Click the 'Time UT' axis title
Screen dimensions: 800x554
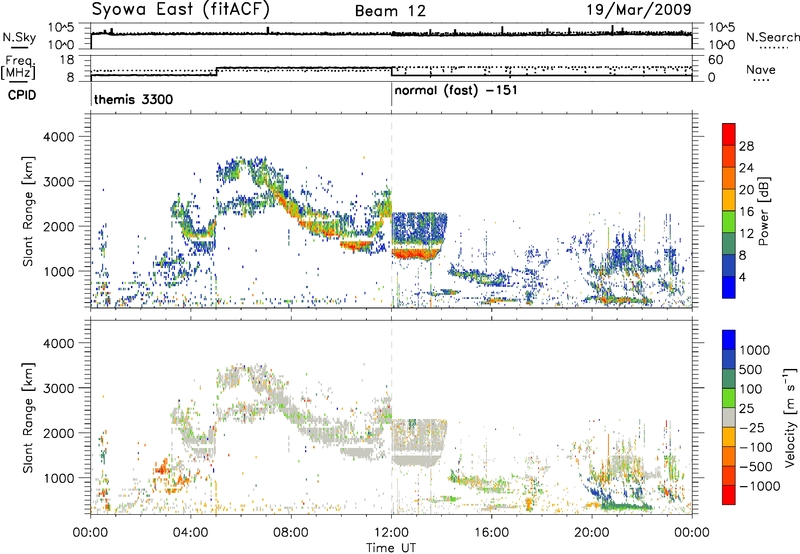[391, 548]
